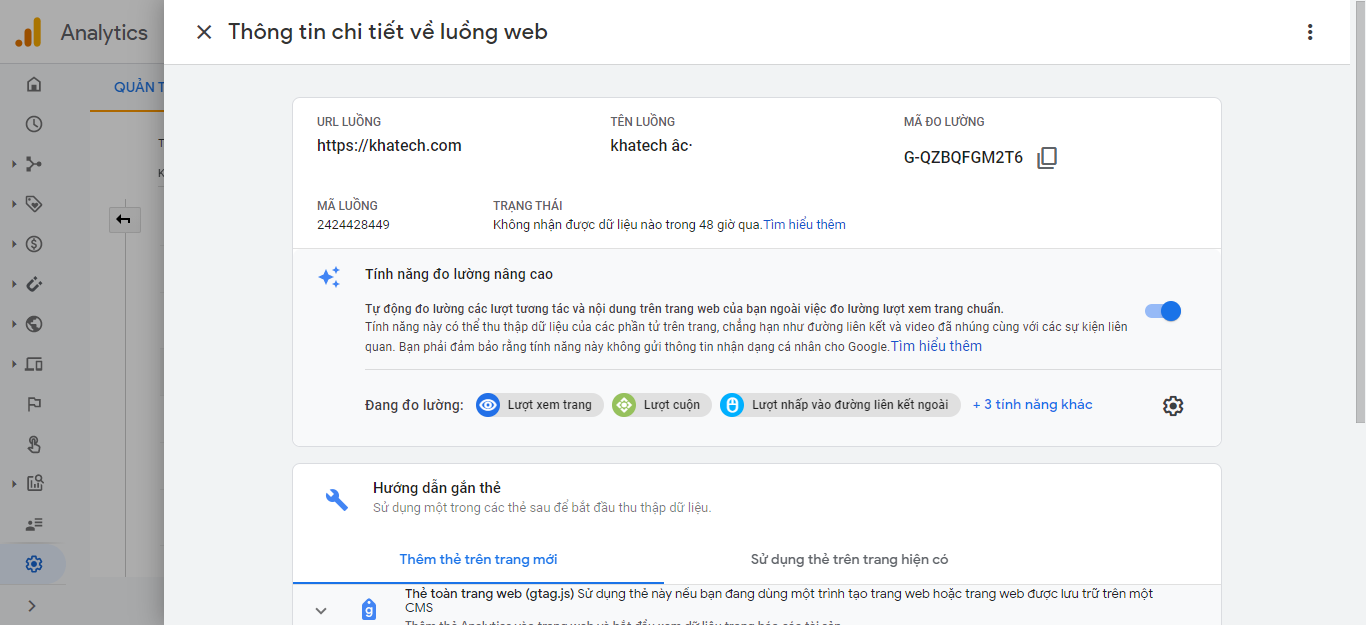The height and width of the screenshot is (625, 1366).
Task: Click the measurement ID text G-QZBQFGM2T6
Action: (x=963, y=158)
